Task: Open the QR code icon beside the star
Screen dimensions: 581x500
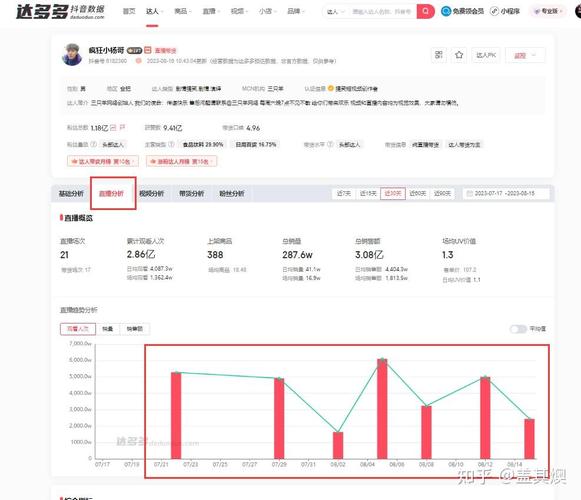Action: coord(439,55)
